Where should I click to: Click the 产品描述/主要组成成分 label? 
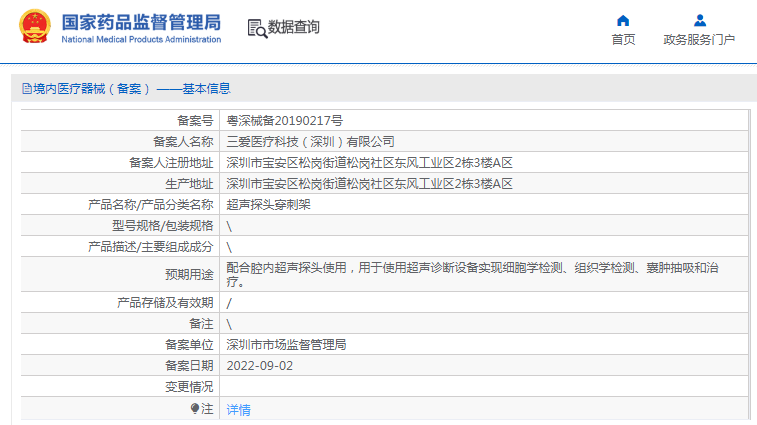point(151,247)
